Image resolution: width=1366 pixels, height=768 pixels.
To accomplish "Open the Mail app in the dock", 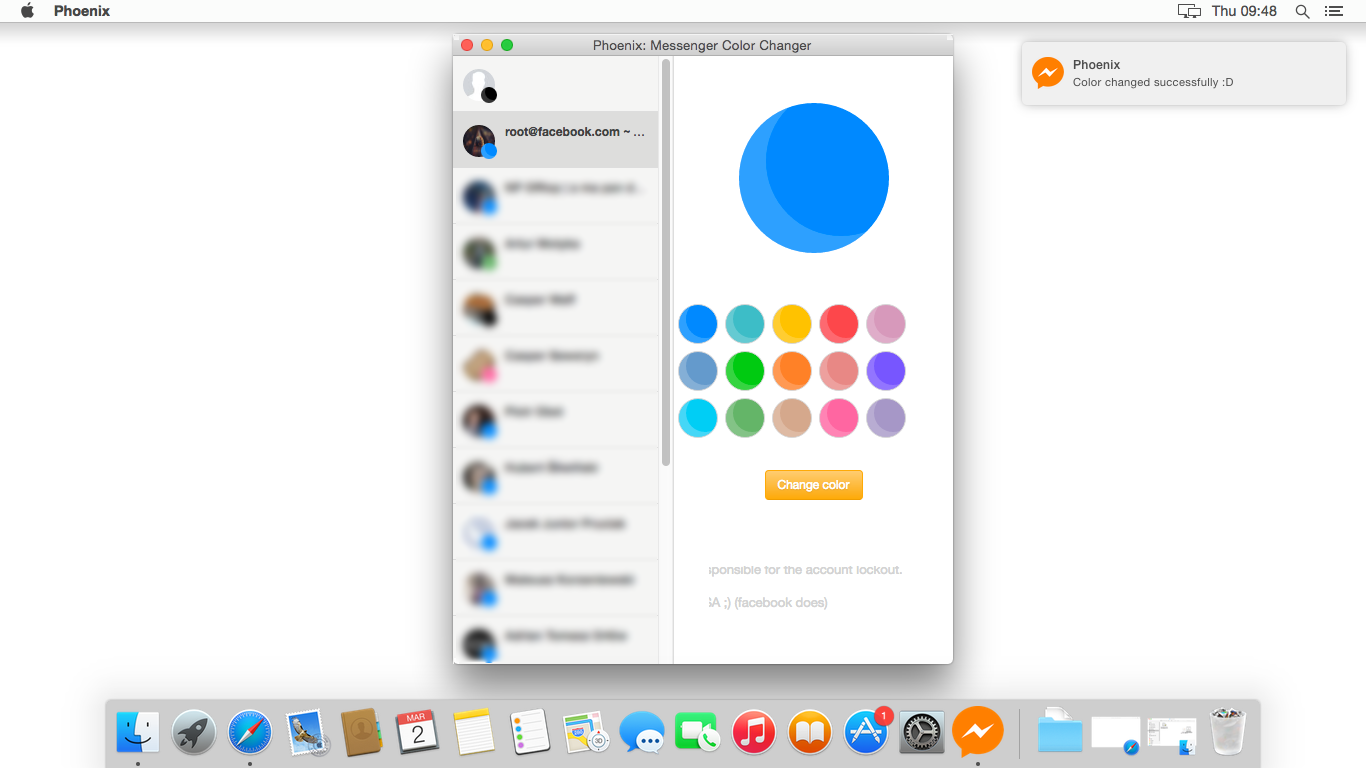I will (x=306, y=732).
